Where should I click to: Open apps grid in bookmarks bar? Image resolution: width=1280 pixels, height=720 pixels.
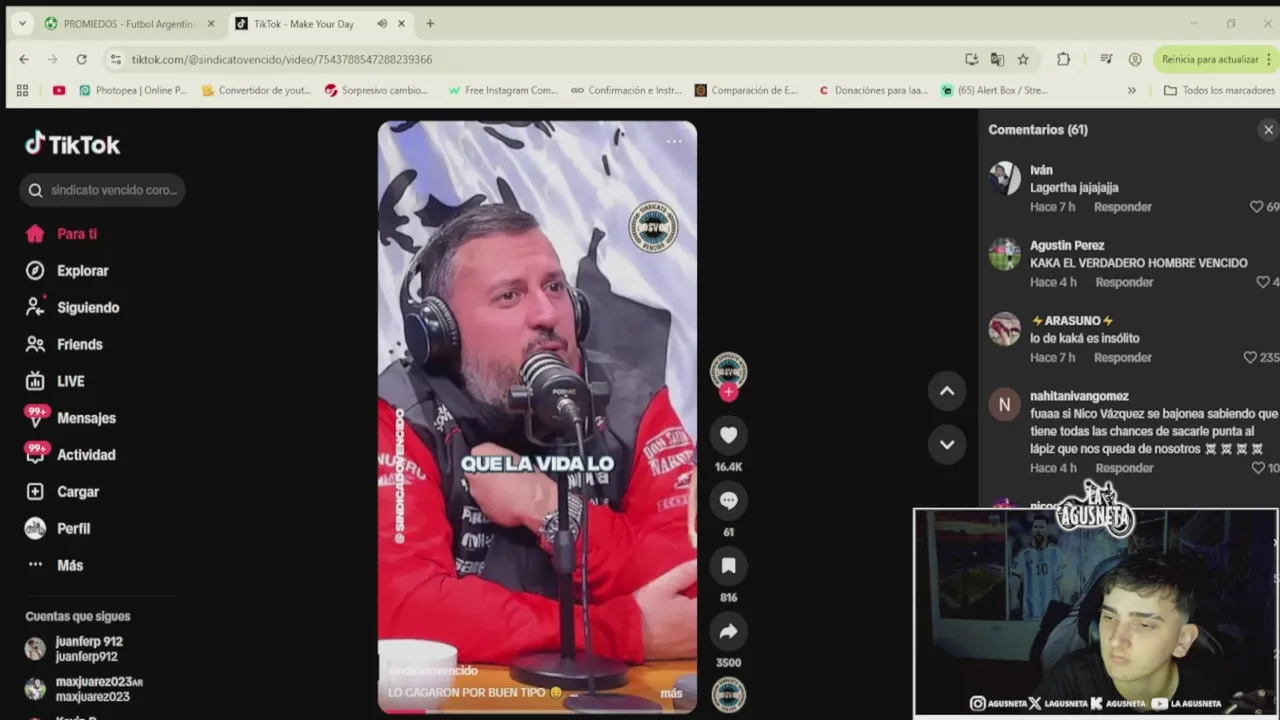click(23, 90)
